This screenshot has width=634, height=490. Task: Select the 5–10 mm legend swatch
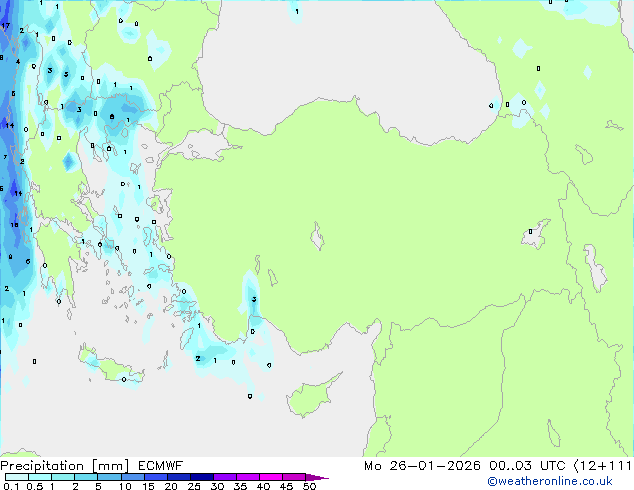109,477
